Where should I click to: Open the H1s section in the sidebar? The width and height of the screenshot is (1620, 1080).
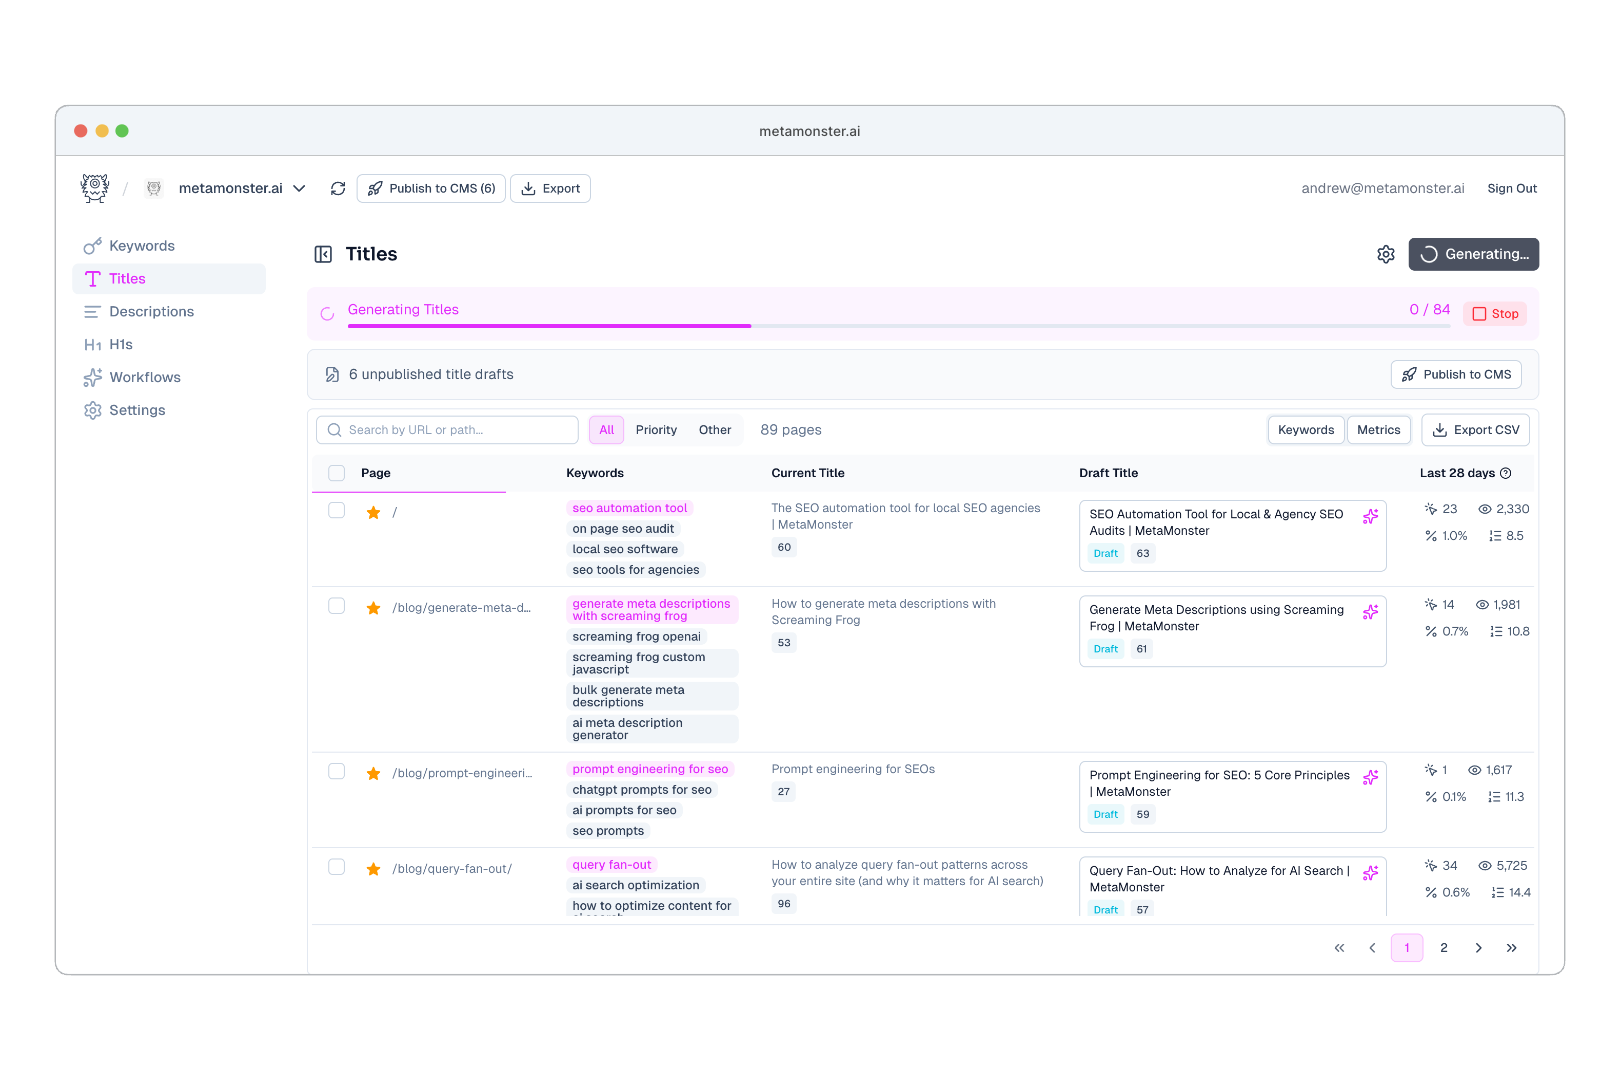click(x=120, y=344)
